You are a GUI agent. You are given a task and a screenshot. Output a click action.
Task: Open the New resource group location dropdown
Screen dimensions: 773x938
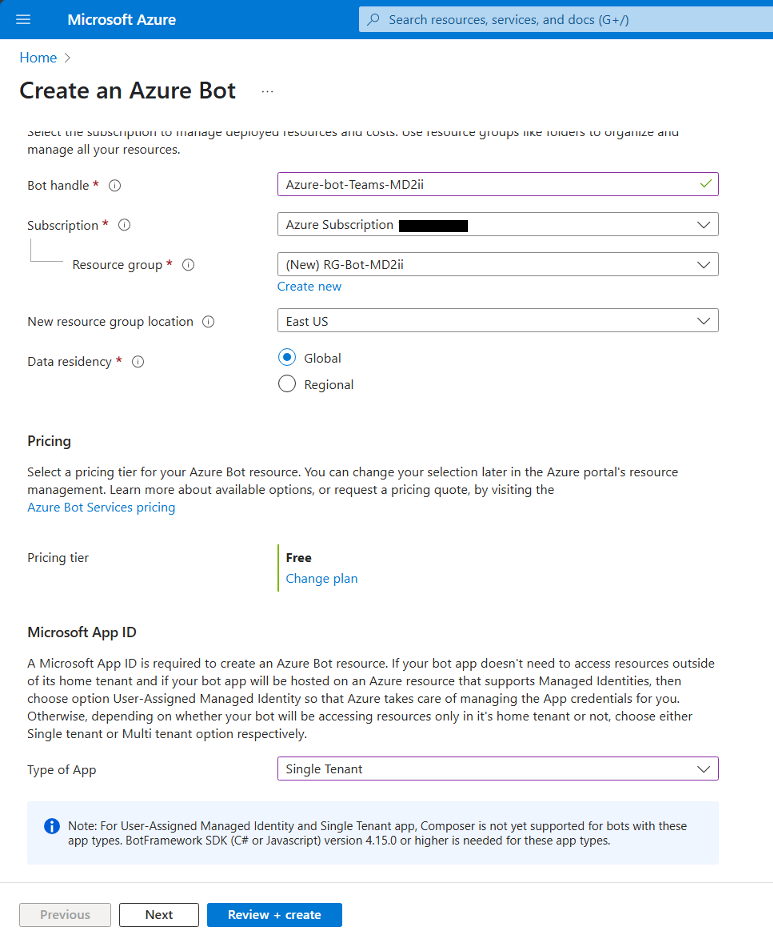tap(497, 321)
